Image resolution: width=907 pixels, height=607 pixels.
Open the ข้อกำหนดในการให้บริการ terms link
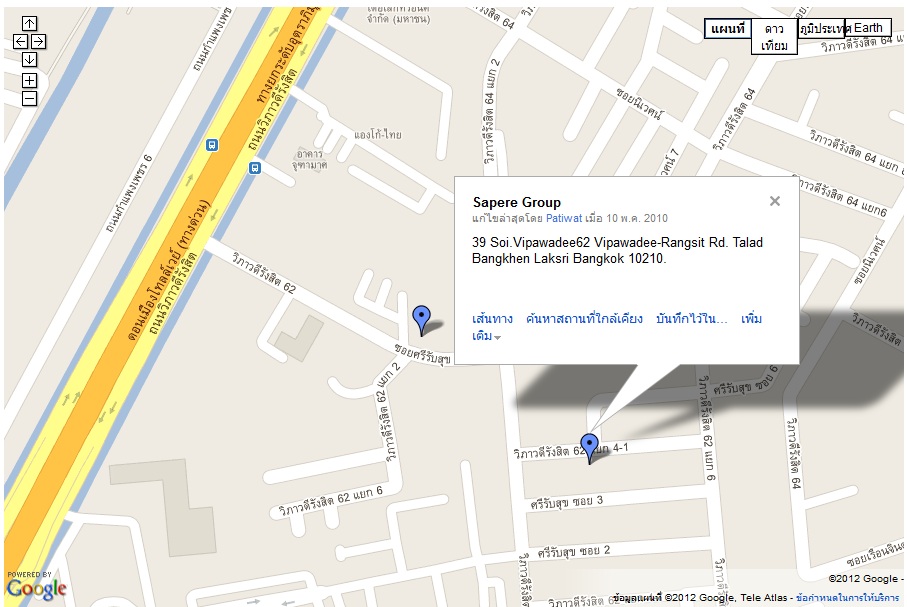point(847,597)
